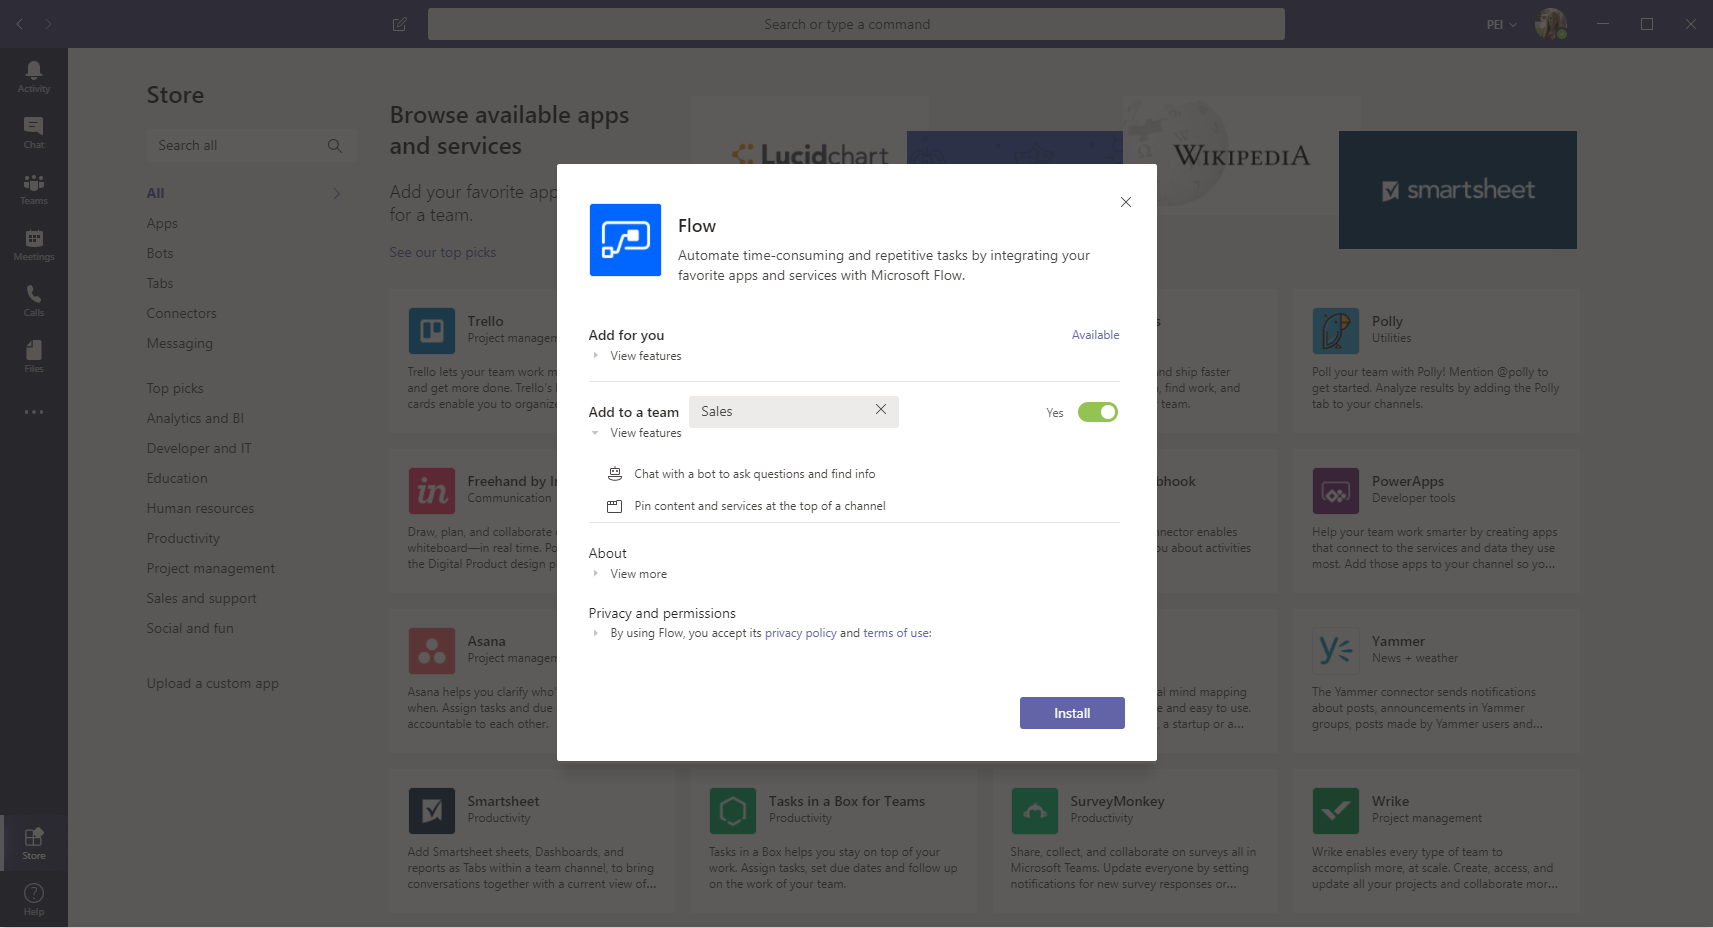The image size is (1713, 928).
Task: Click the new chat compose icon
Action: click(400, 24)
